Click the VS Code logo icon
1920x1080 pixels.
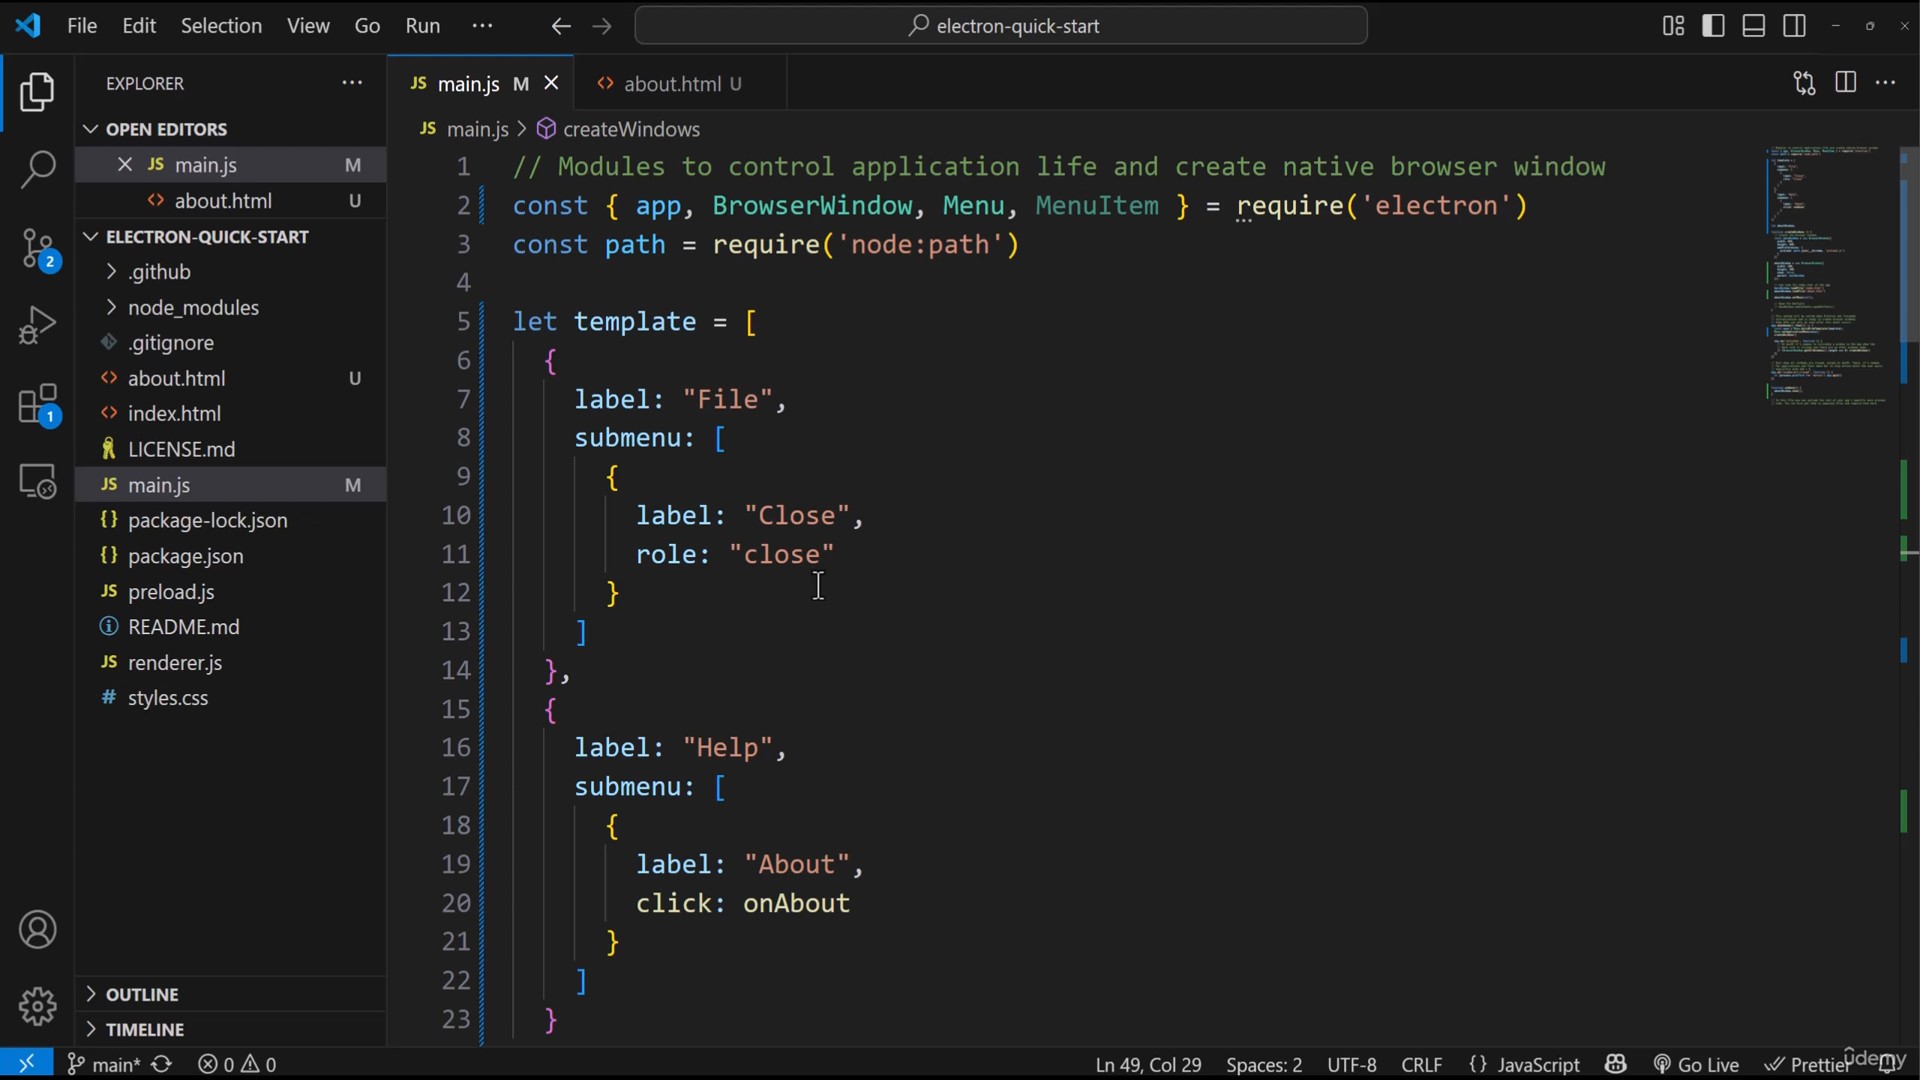point(28,25)
